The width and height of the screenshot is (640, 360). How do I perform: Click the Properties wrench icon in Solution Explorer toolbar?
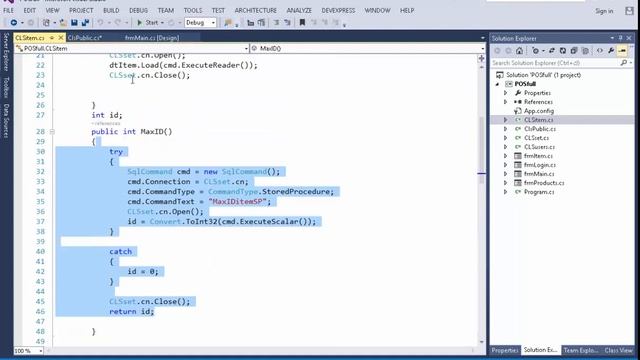(611, 51)
